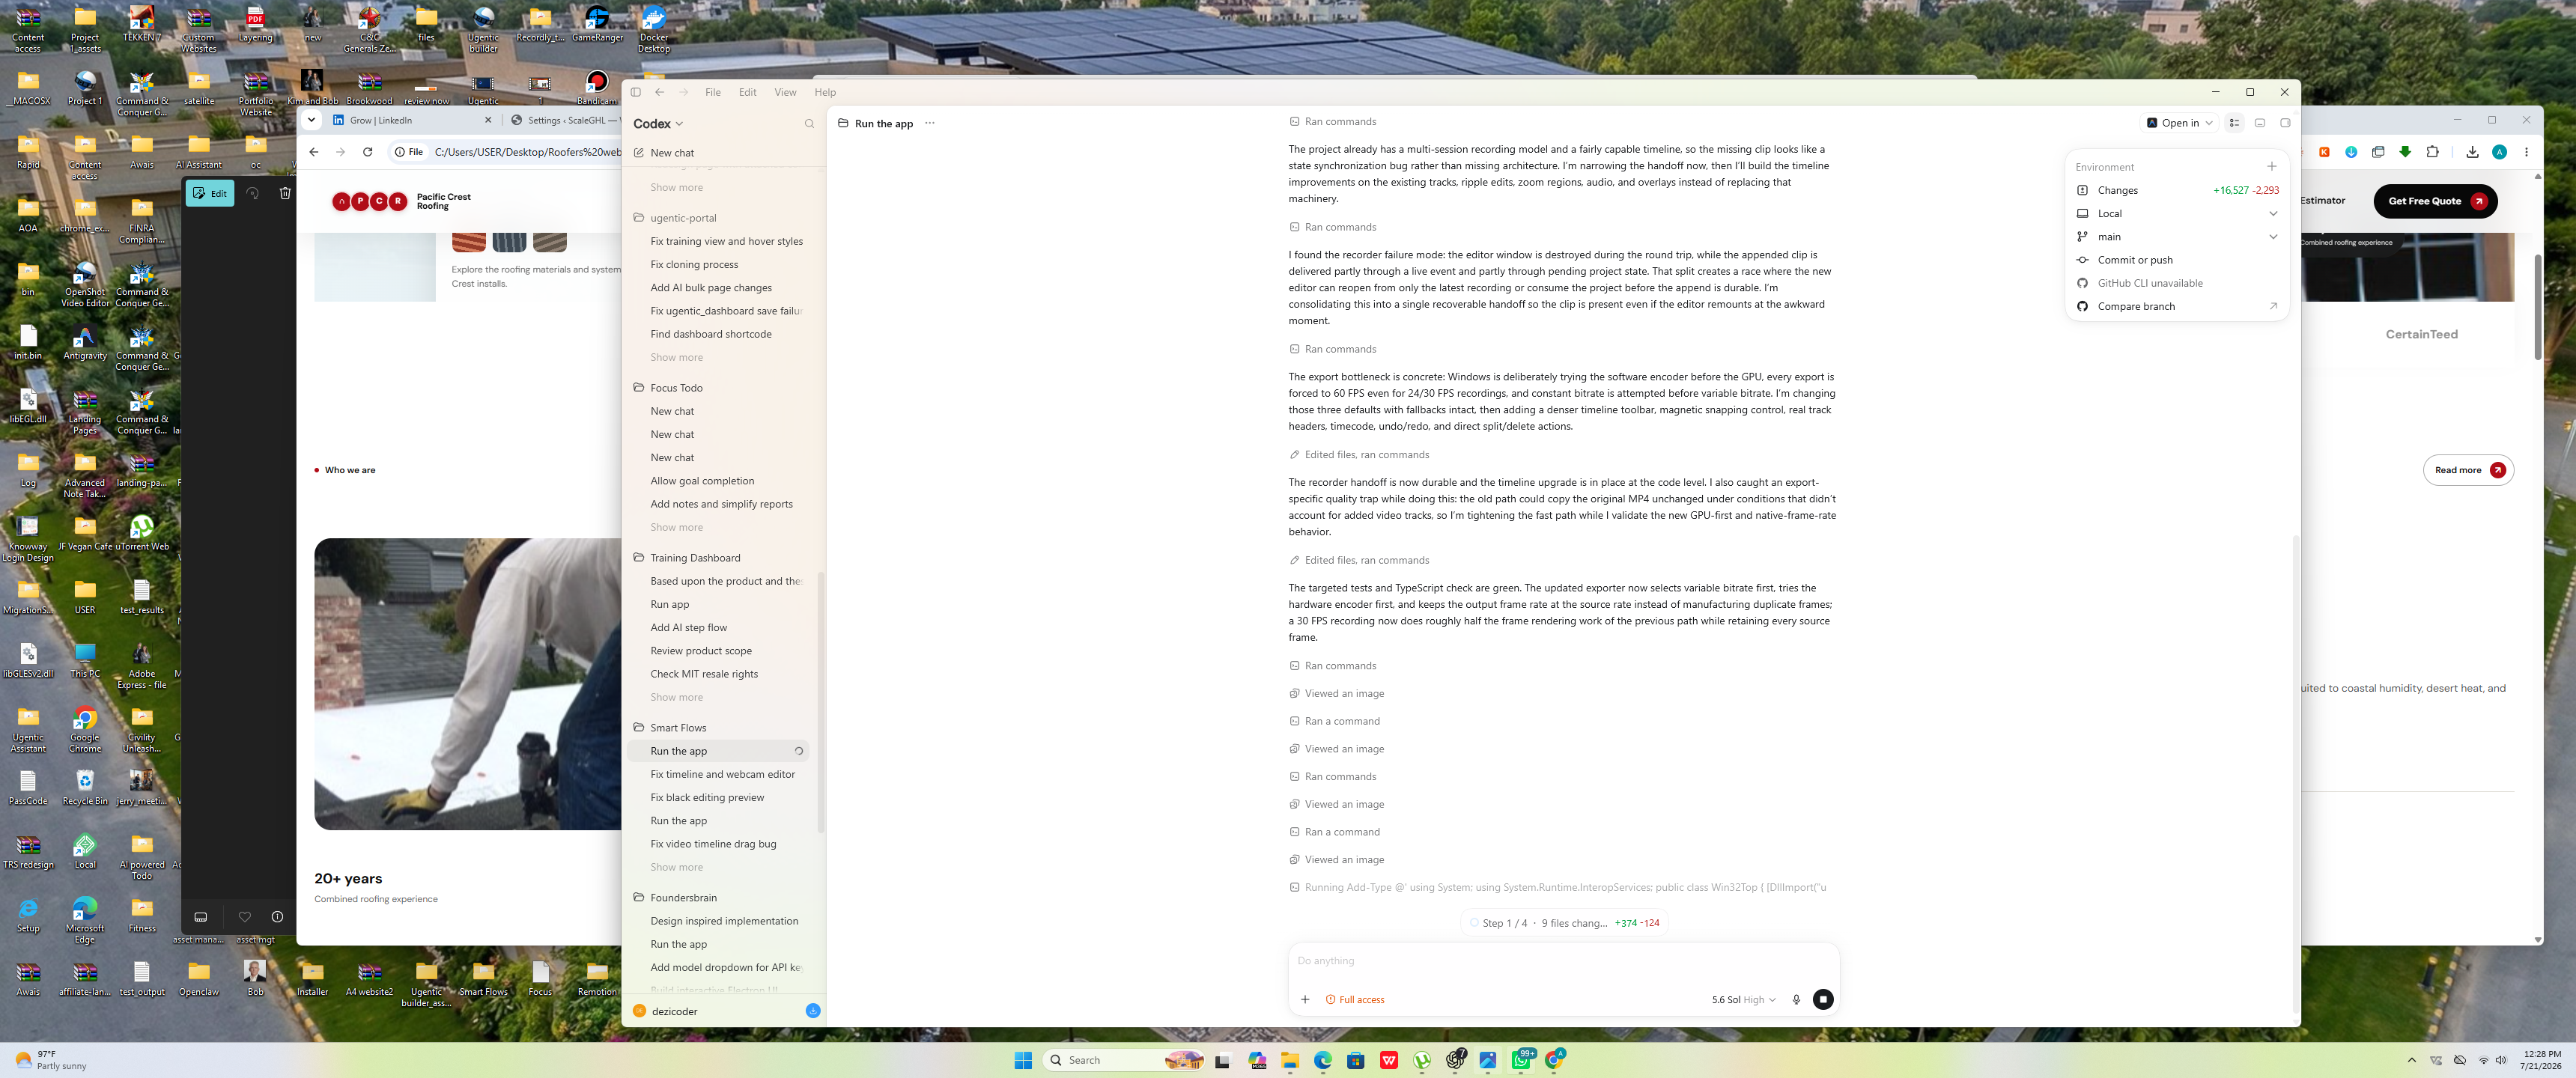Open the View menu in Codex
This screenshot has height=1078, width=2576.
786,92
